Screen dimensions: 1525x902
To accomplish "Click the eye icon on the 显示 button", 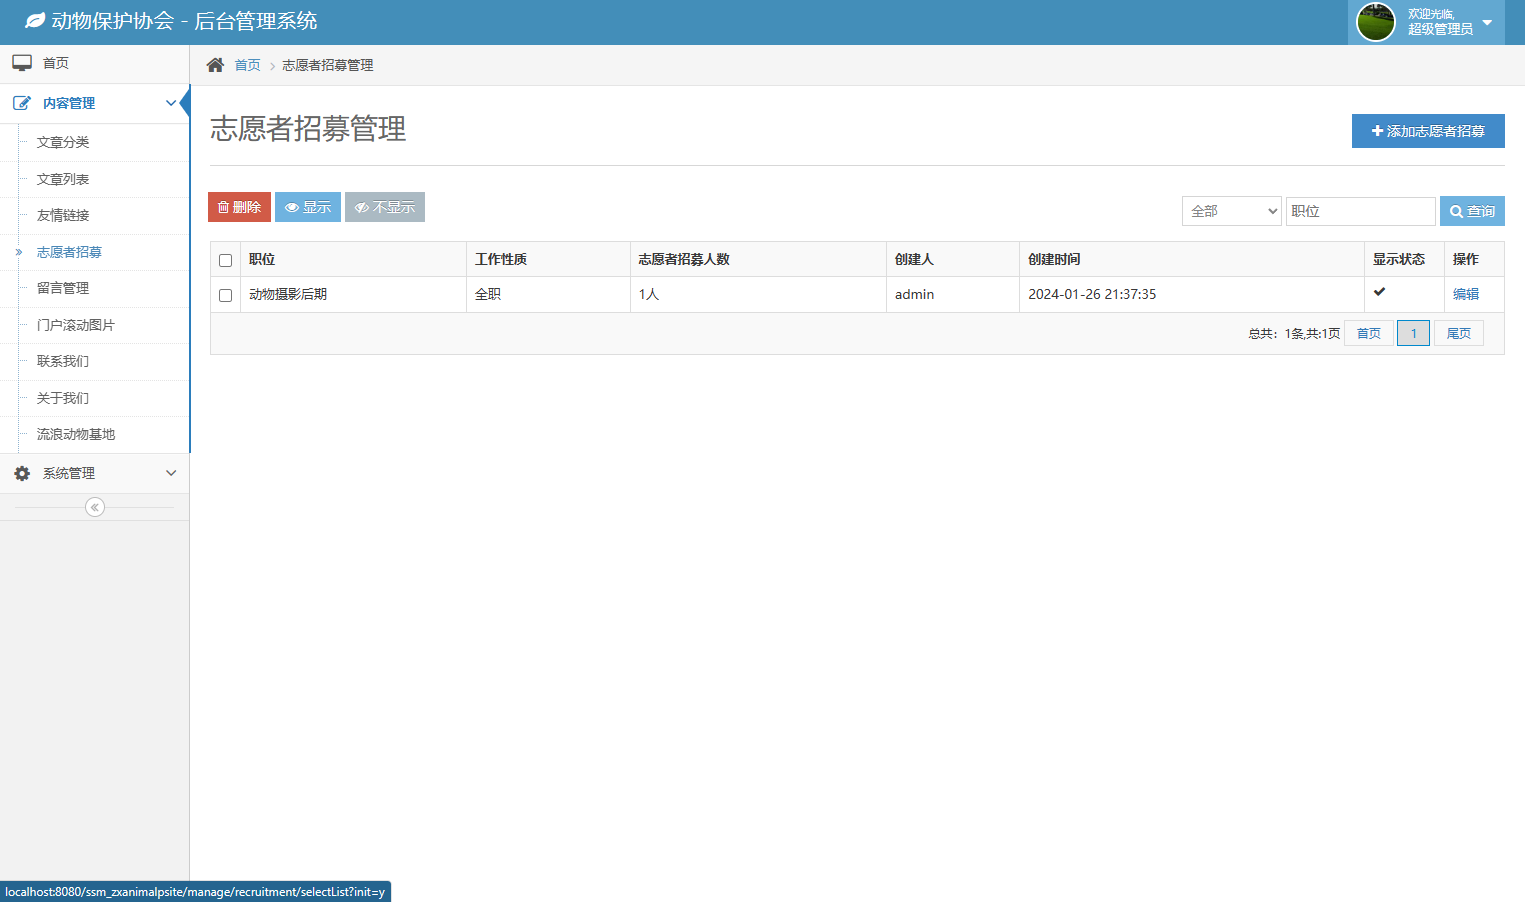I will click(290, 207).
